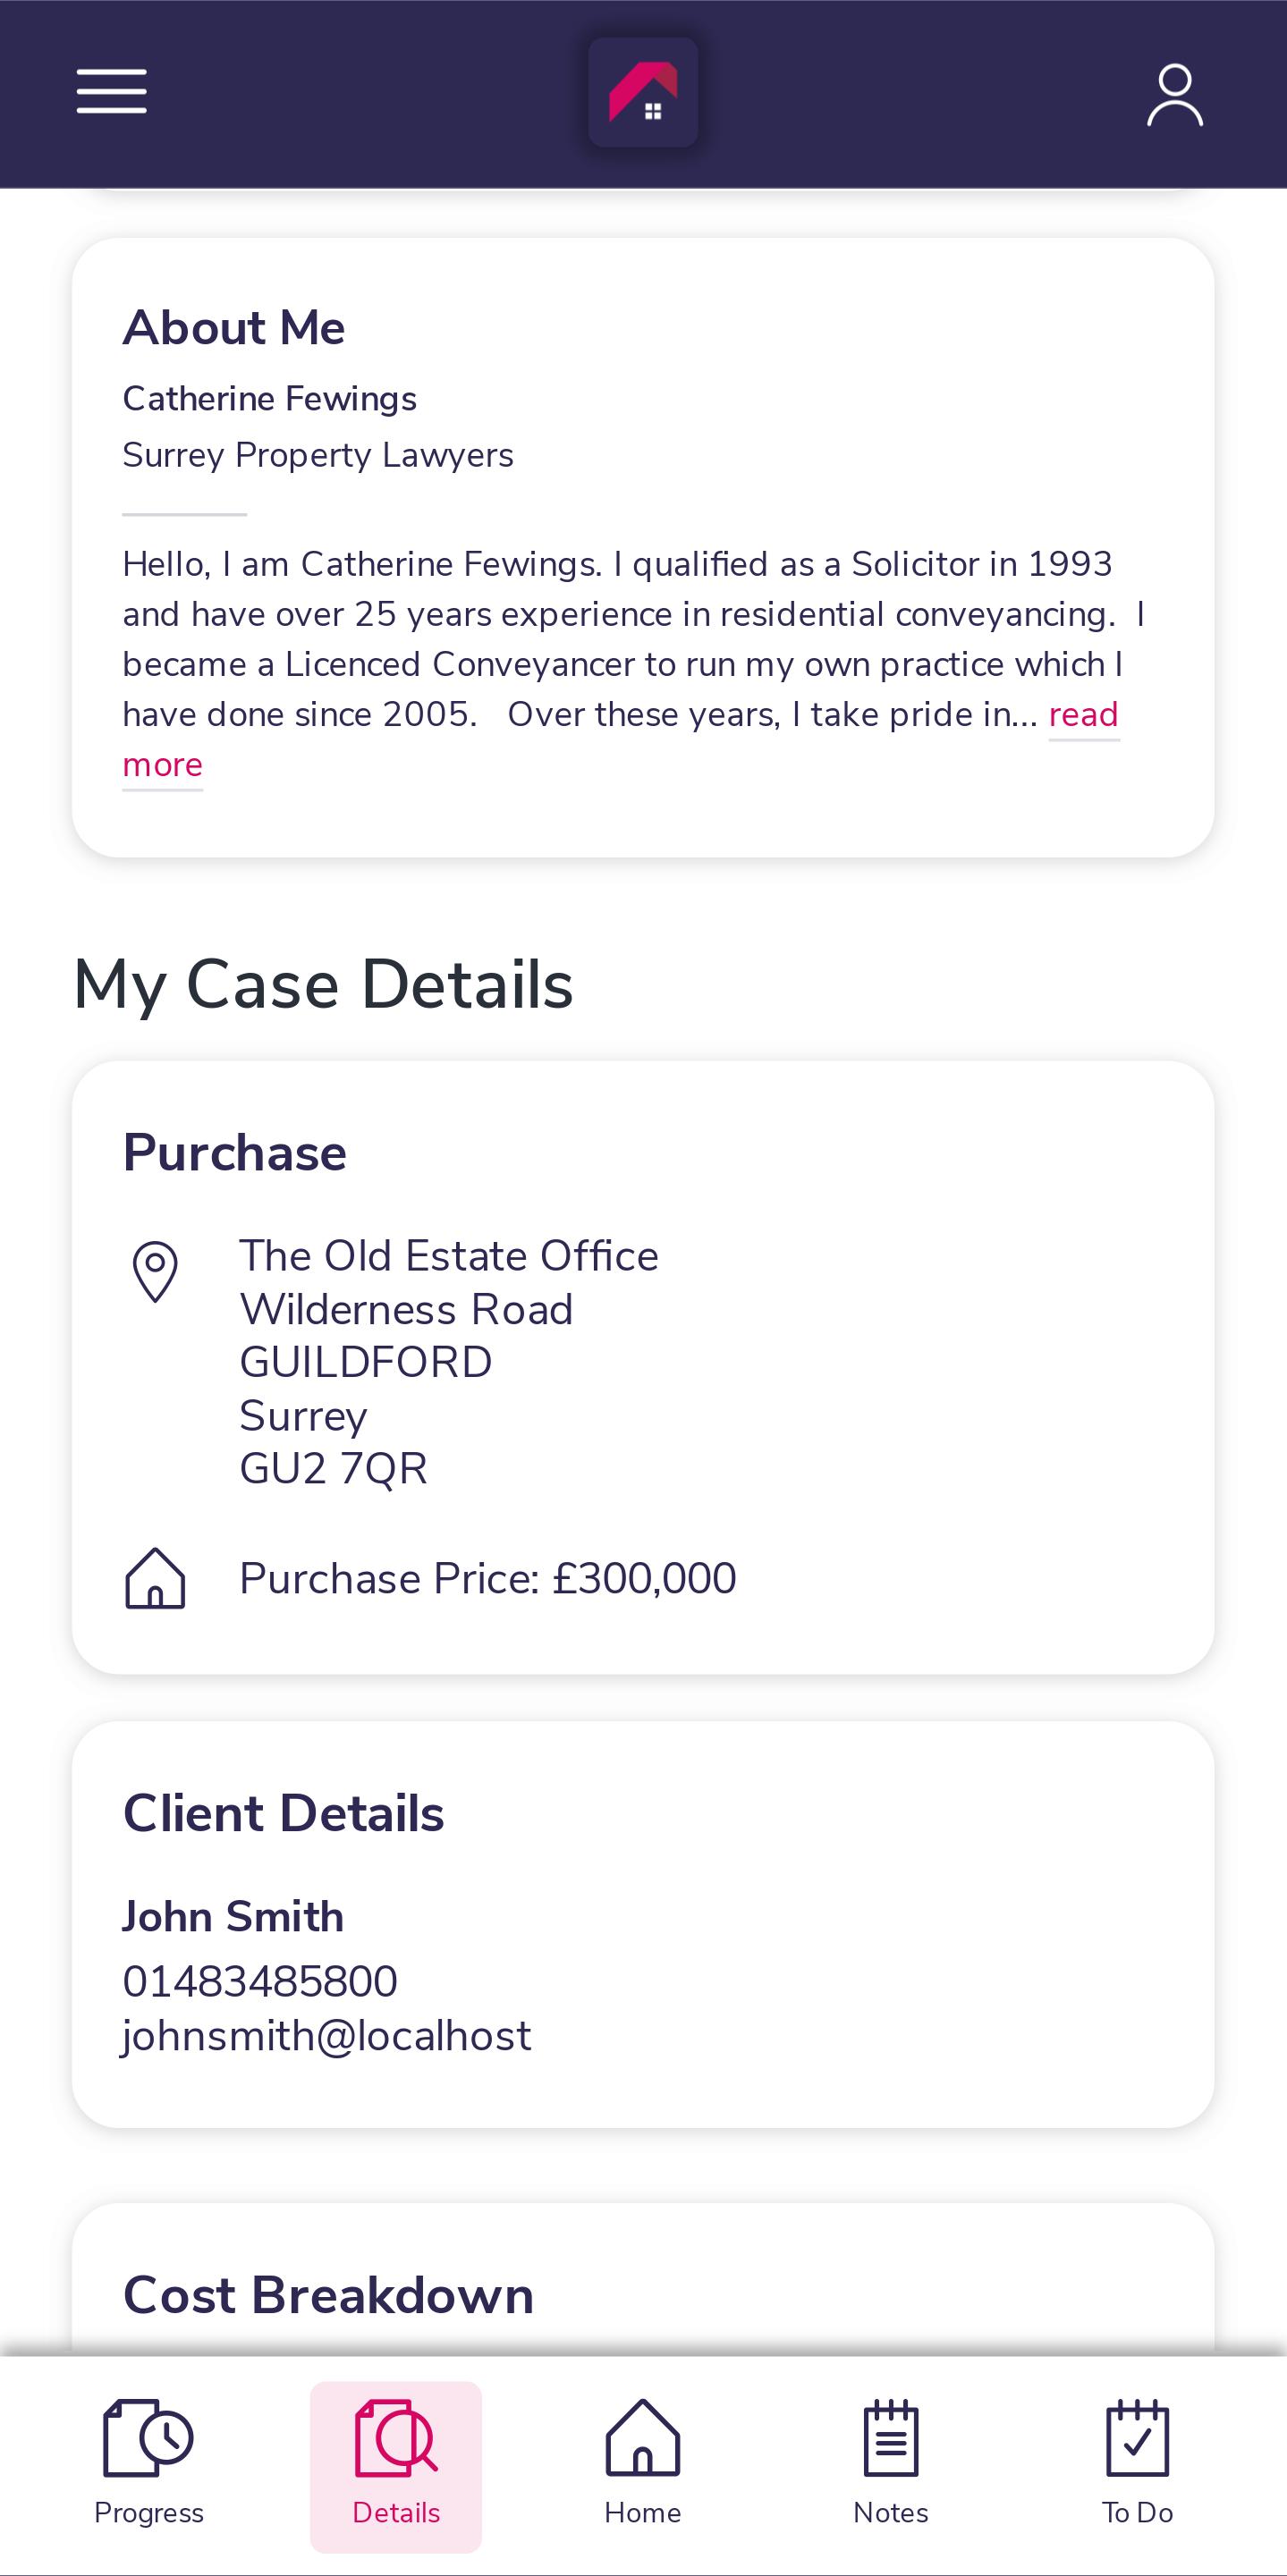Viewport: 1287px width, 2576px height.
Task: Open the user profile icon
Action: pos(1174,95)
